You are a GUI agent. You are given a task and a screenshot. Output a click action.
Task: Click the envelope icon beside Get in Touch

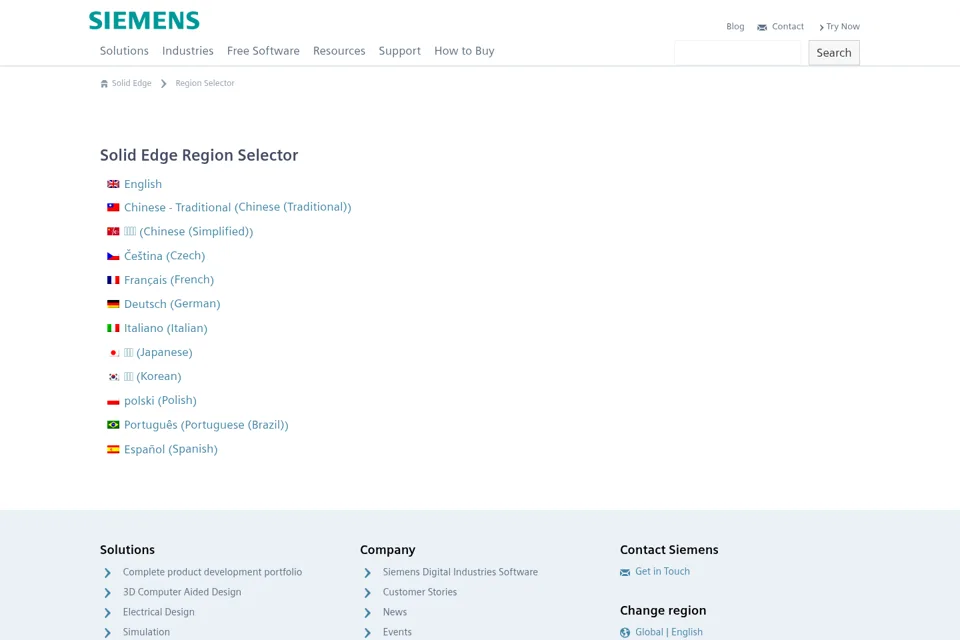[x=624, y=572]
